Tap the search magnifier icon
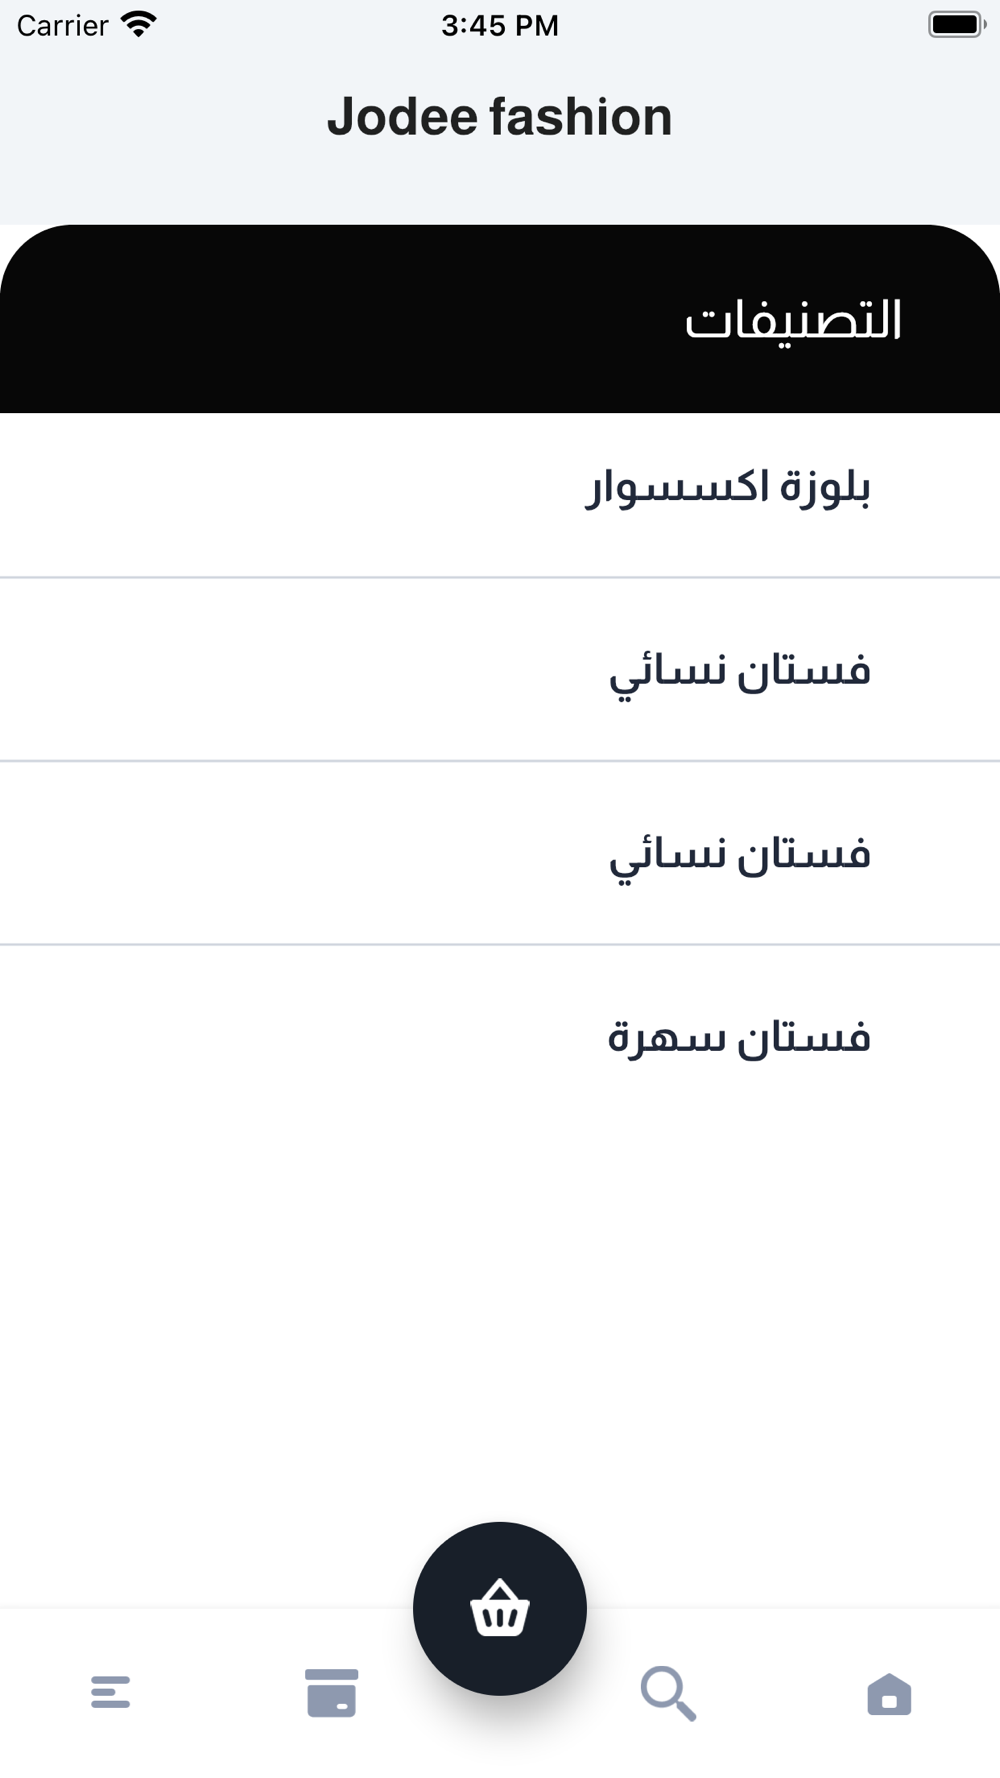The width and height of the screenshot is (1000, 1778). tap(668, 1693)
